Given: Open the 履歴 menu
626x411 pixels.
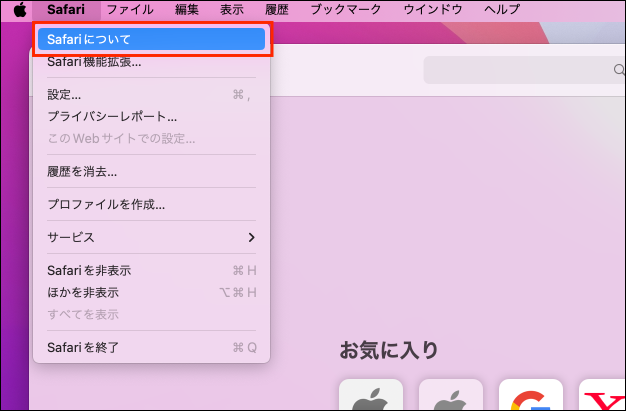Looking at the screenshot, I should [x=277, y=10].
